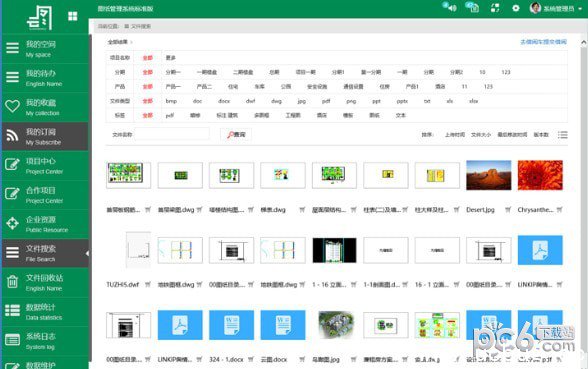Image resolution: width=588 pixels, height=369 pixels.
Task: Click the 去借阅车提交借阅 link
Action: click(543, 42)
